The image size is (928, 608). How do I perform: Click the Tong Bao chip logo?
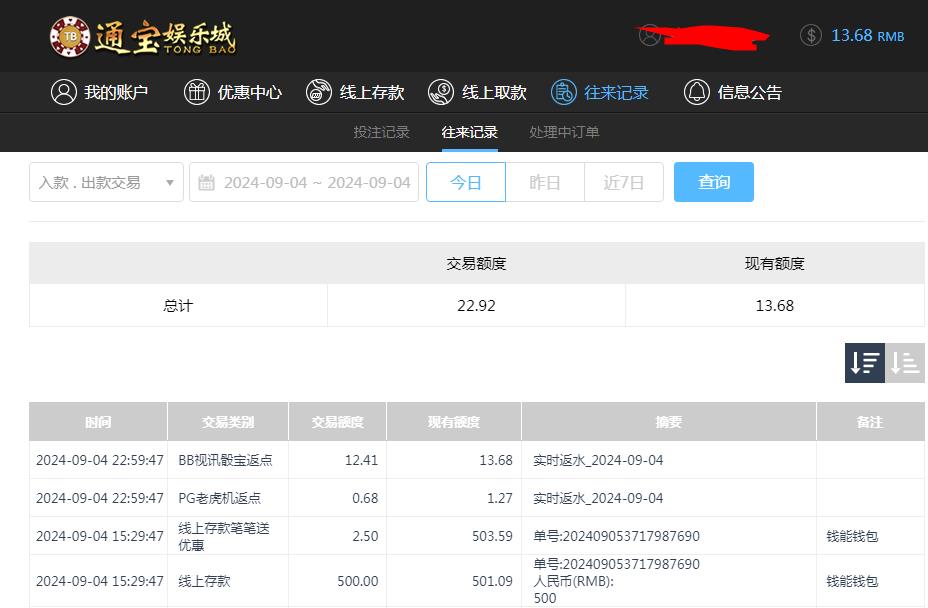(x=70, y=36)
